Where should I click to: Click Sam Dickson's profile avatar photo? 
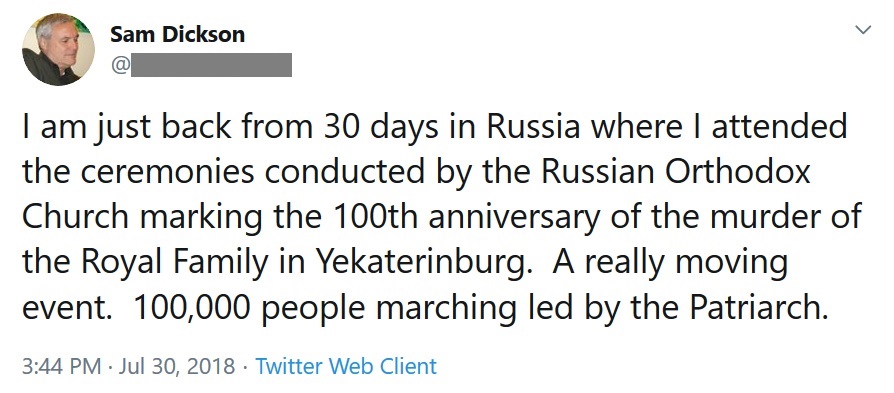click(x=58, y=50)
